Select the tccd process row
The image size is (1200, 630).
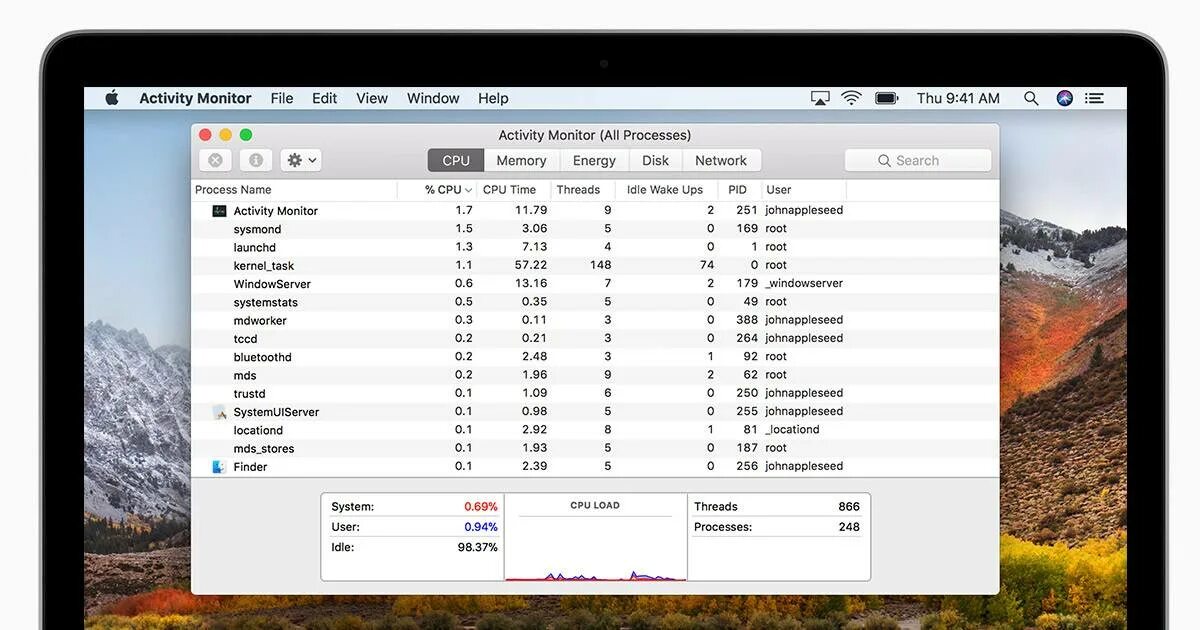pyautogui.click(x=595, y=338)
